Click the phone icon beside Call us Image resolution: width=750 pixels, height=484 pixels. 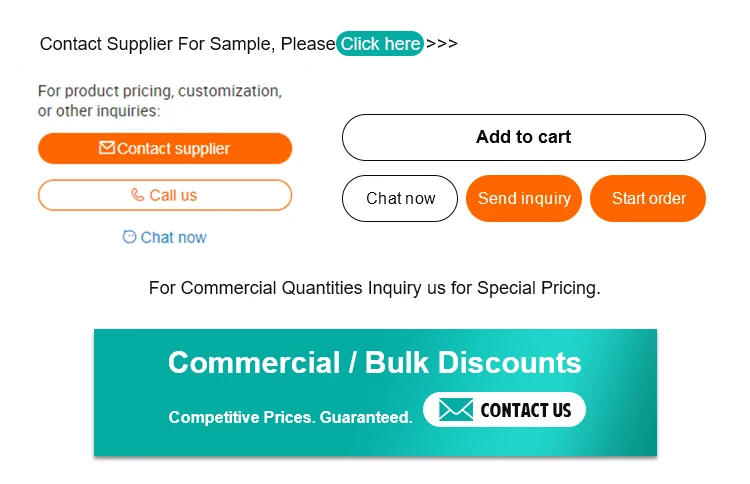pyautogui.click(x=138, y=195)
